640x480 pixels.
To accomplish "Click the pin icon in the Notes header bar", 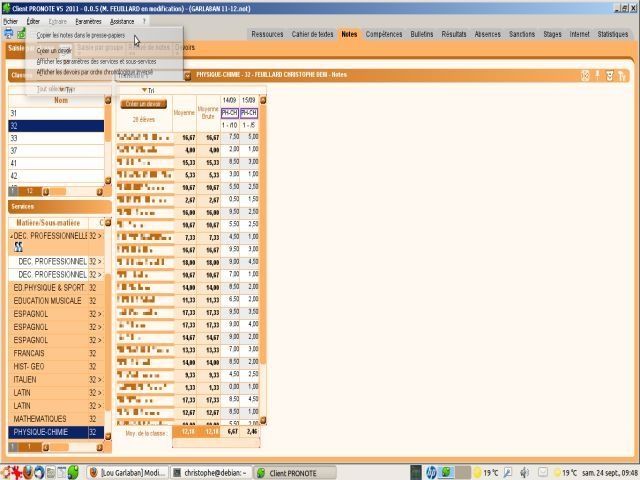I will pyautogui.click(x=598, y=75).
